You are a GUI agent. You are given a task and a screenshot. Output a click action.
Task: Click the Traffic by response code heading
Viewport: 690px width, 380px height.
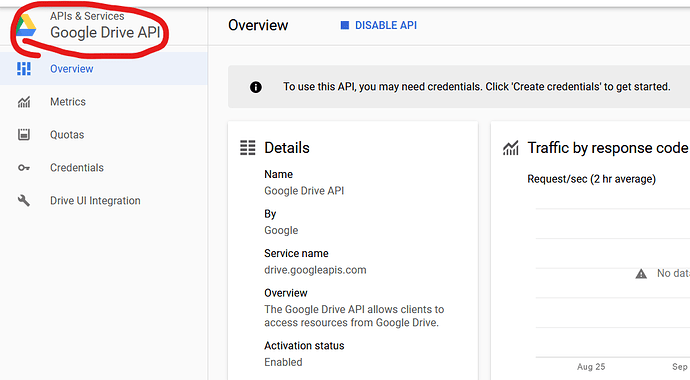[608, 148]
